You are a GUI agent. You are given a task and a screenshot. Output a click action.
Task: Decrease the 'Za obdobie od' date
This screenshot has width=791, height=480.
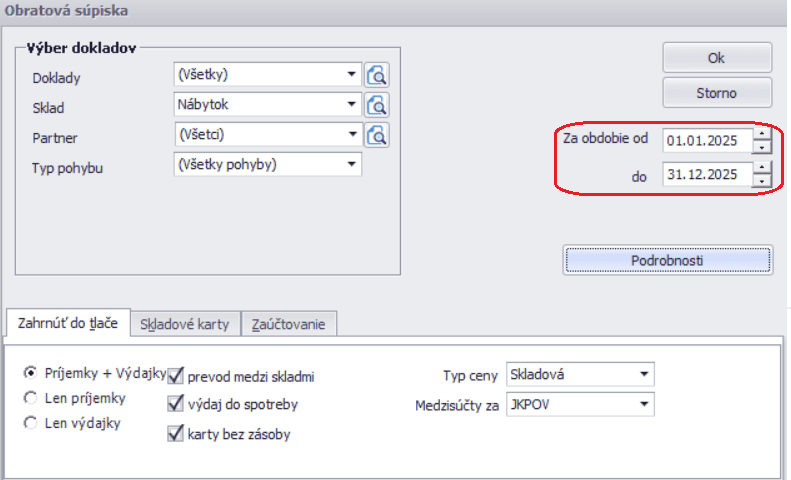[x=763, y=146]
